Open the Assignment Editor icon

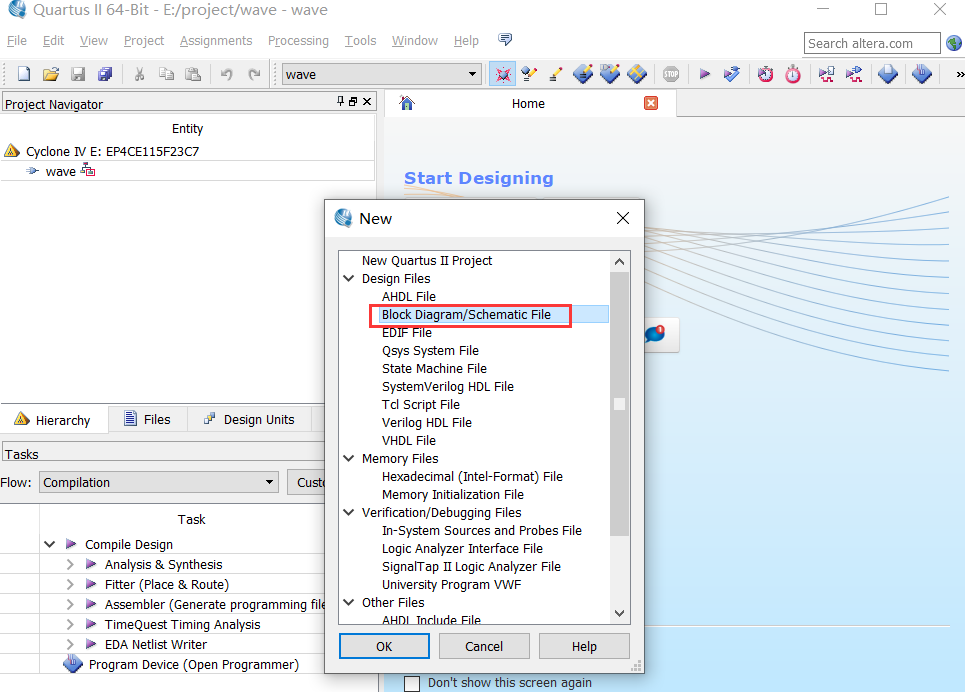(x=529, y=74)
